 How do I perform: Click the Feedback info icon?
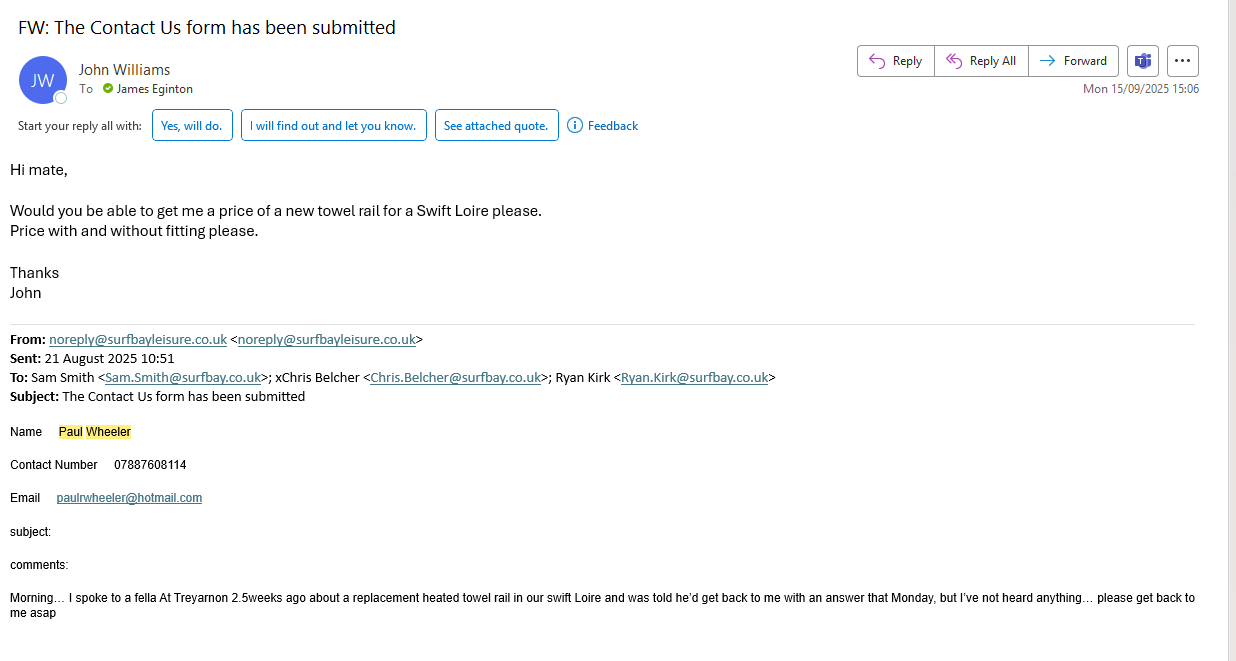click(x=575, y=125)
